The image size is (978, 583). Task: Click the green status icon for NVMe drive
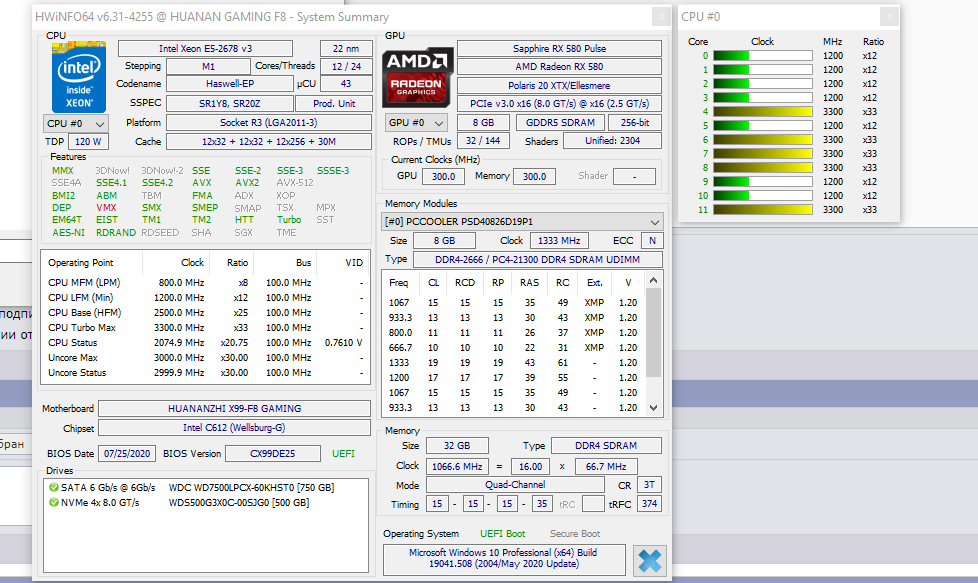tap(54, 503)
